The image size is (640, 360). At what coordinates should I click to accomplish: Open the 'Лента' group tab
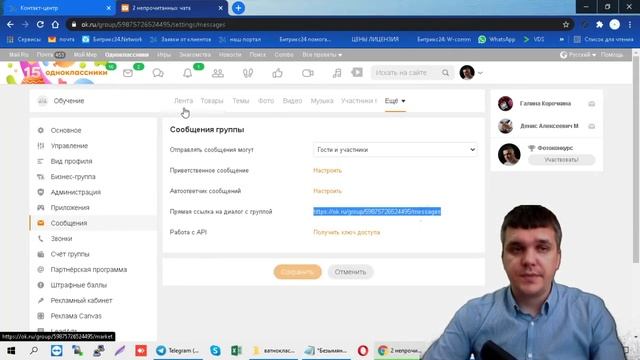[183, 101]
